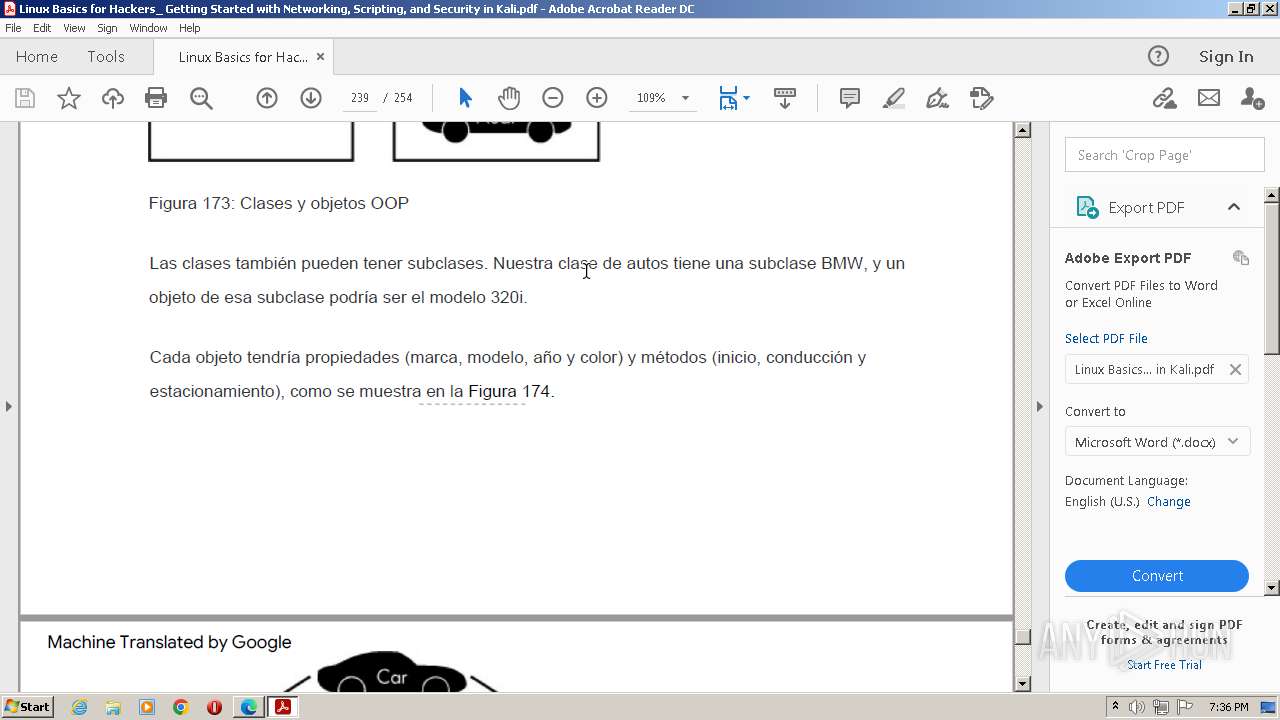Click the Select PDF File link

(x=1106, y=338)
